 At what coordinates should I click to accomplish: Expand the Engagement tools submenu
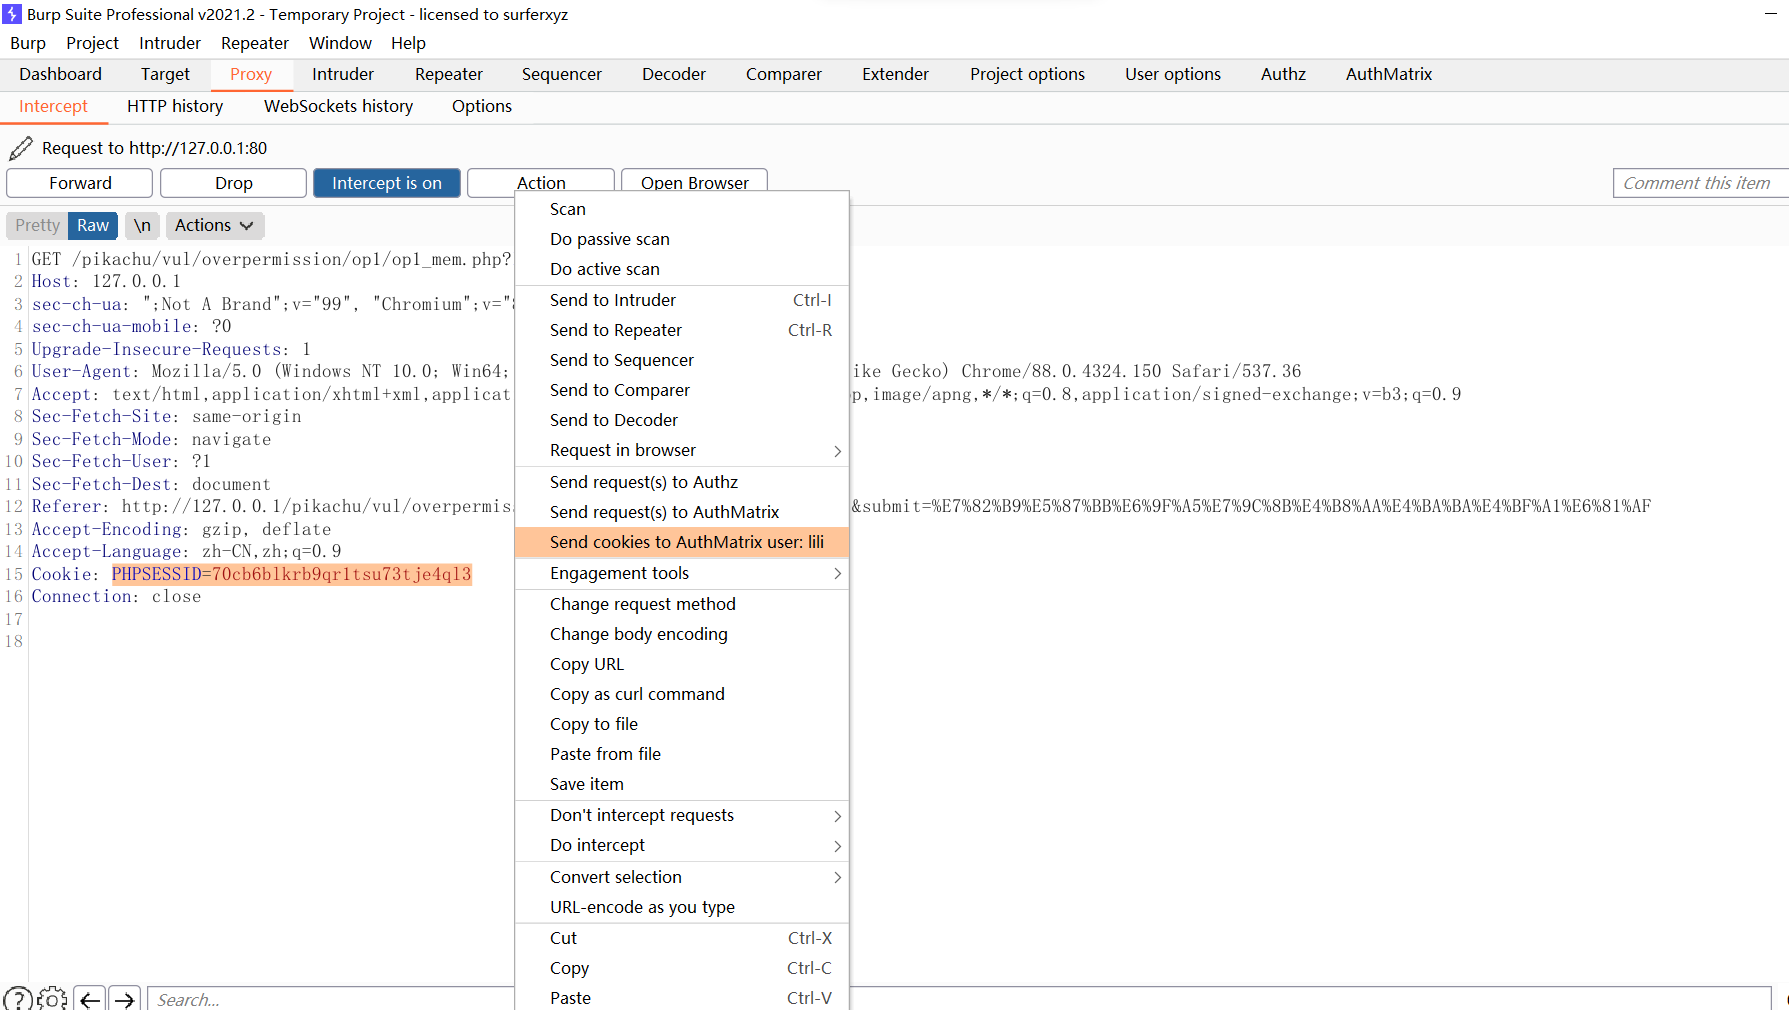[619, 573]
